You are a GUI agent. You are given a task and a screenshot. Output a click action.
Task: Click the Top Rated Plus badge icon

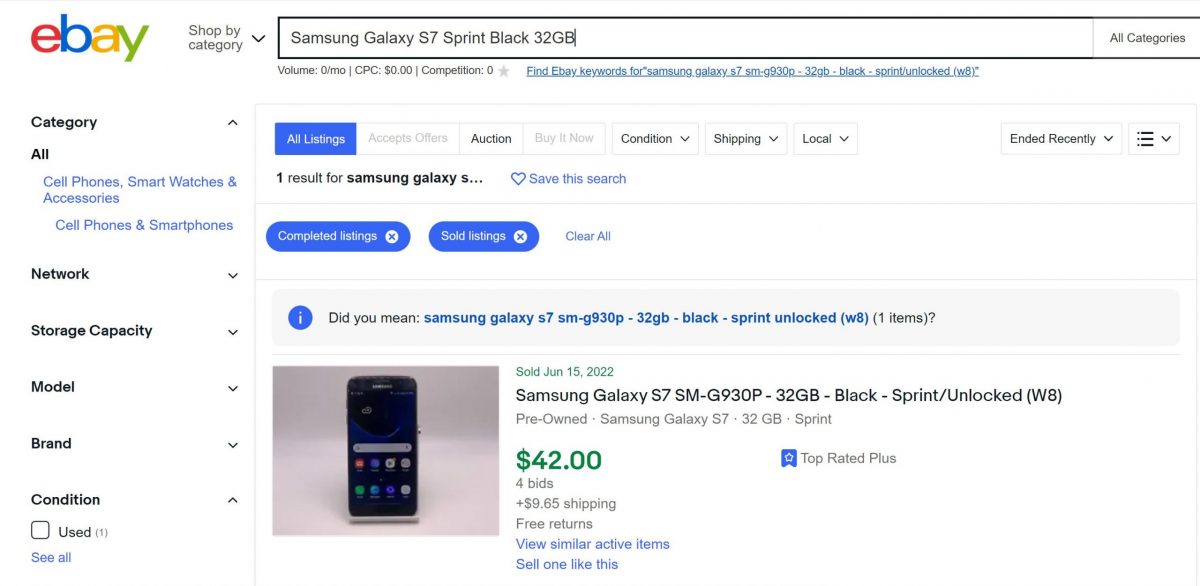coord(789,458)
